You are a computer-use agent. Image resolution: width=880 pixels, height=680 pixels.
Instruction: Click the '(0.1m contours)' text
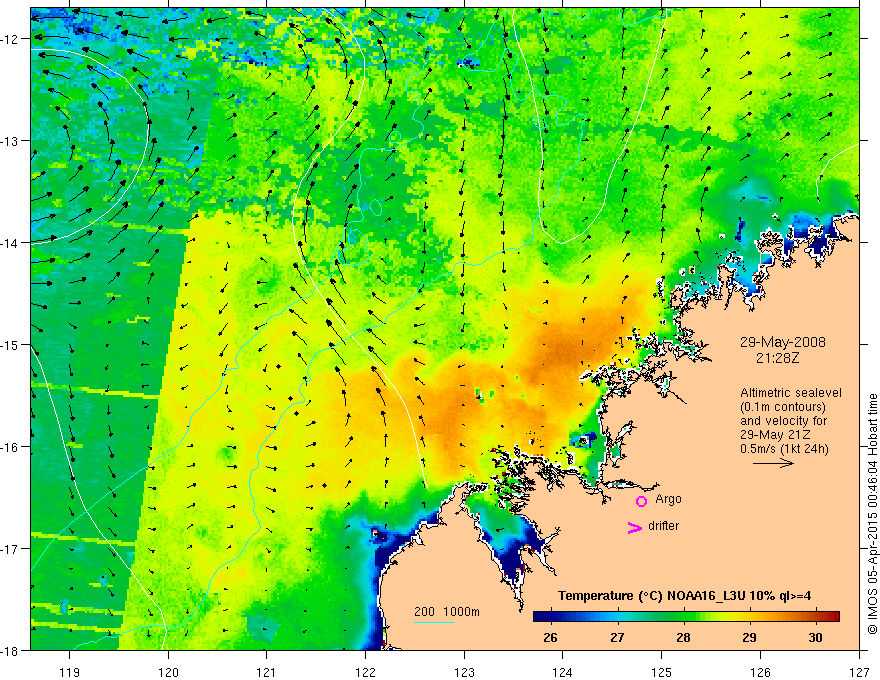783,407
